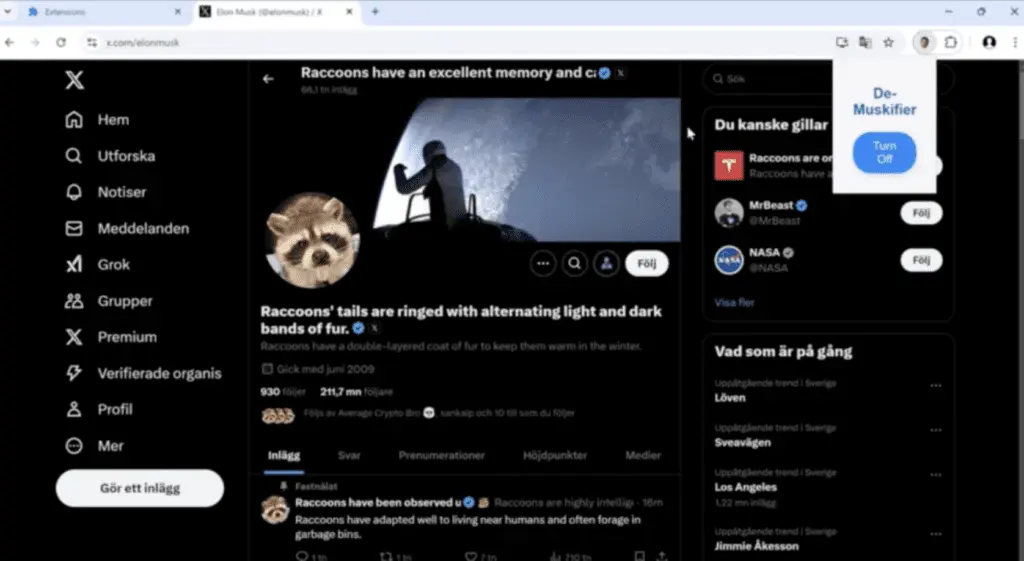Select the Inlägg tab

[x=283, y=455]
